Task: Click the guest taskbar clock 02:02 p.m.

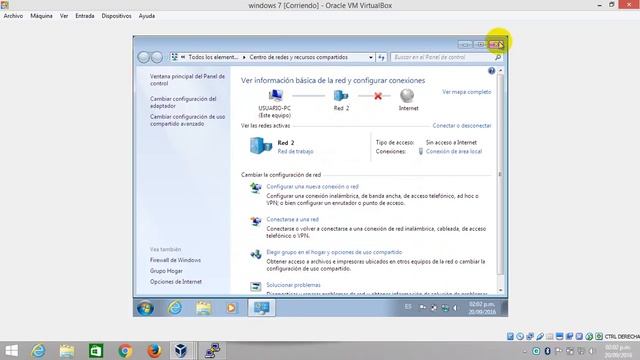Action: [x=482, y=308]
